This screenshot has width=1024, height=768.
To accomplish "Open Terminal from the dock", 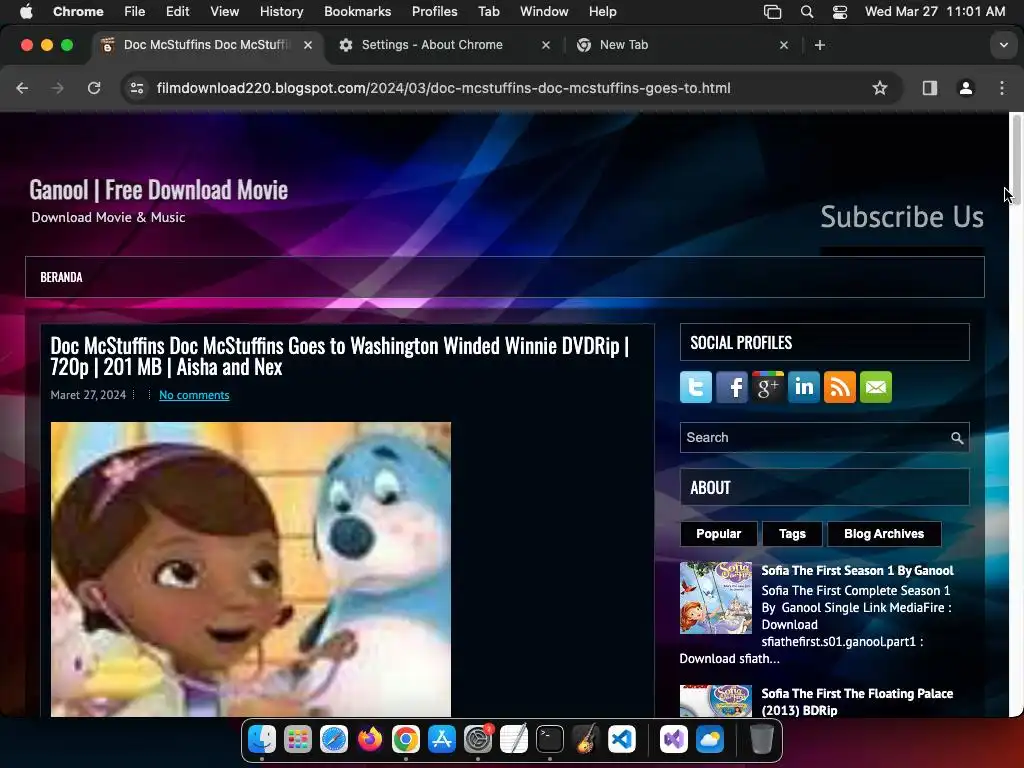I will coord(550,739).
